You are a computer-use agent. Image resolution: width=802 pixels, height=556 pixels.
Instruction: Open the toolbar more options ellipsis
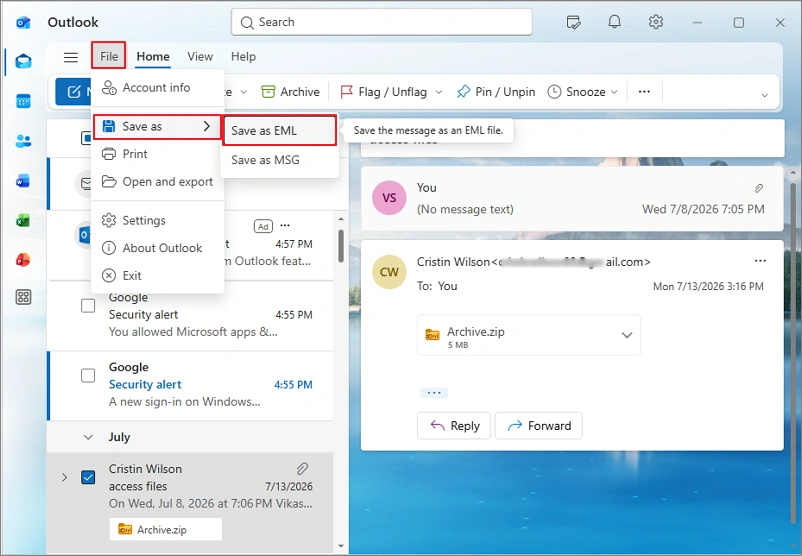pyautogui.click(x=644, y=92)
